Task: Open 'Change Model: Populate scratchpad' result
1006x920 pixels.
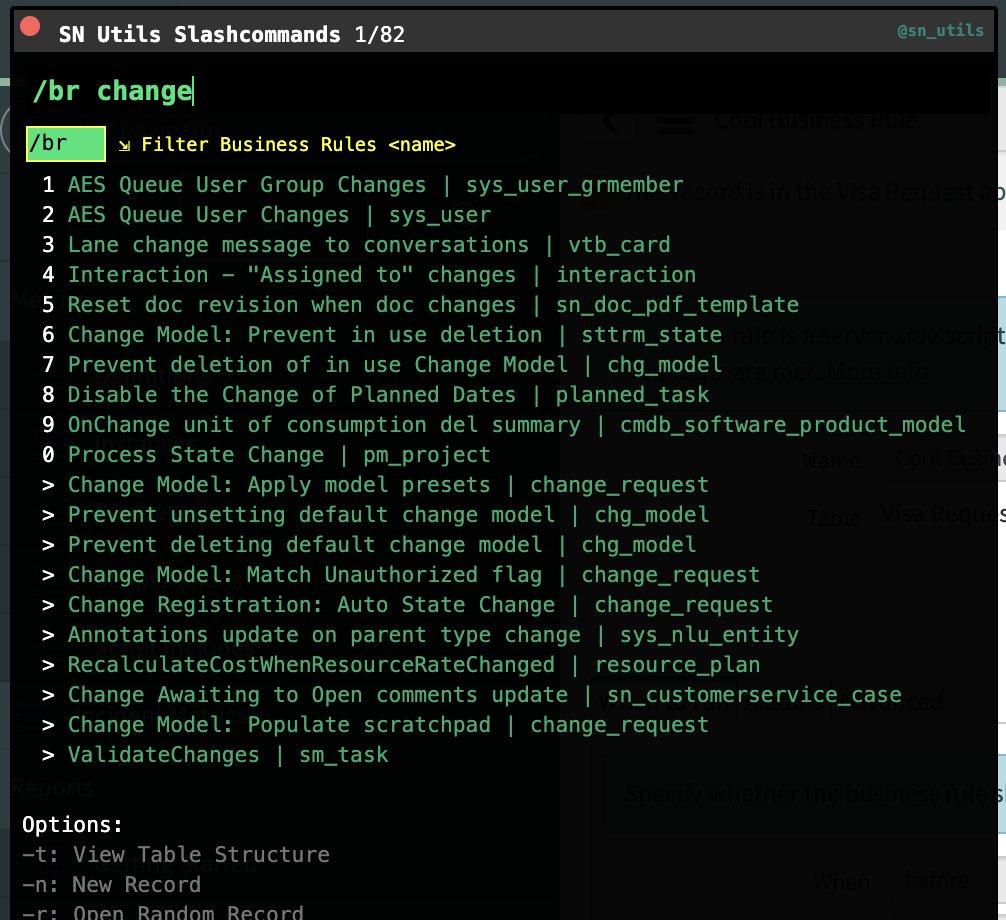Action: (388, 725)
